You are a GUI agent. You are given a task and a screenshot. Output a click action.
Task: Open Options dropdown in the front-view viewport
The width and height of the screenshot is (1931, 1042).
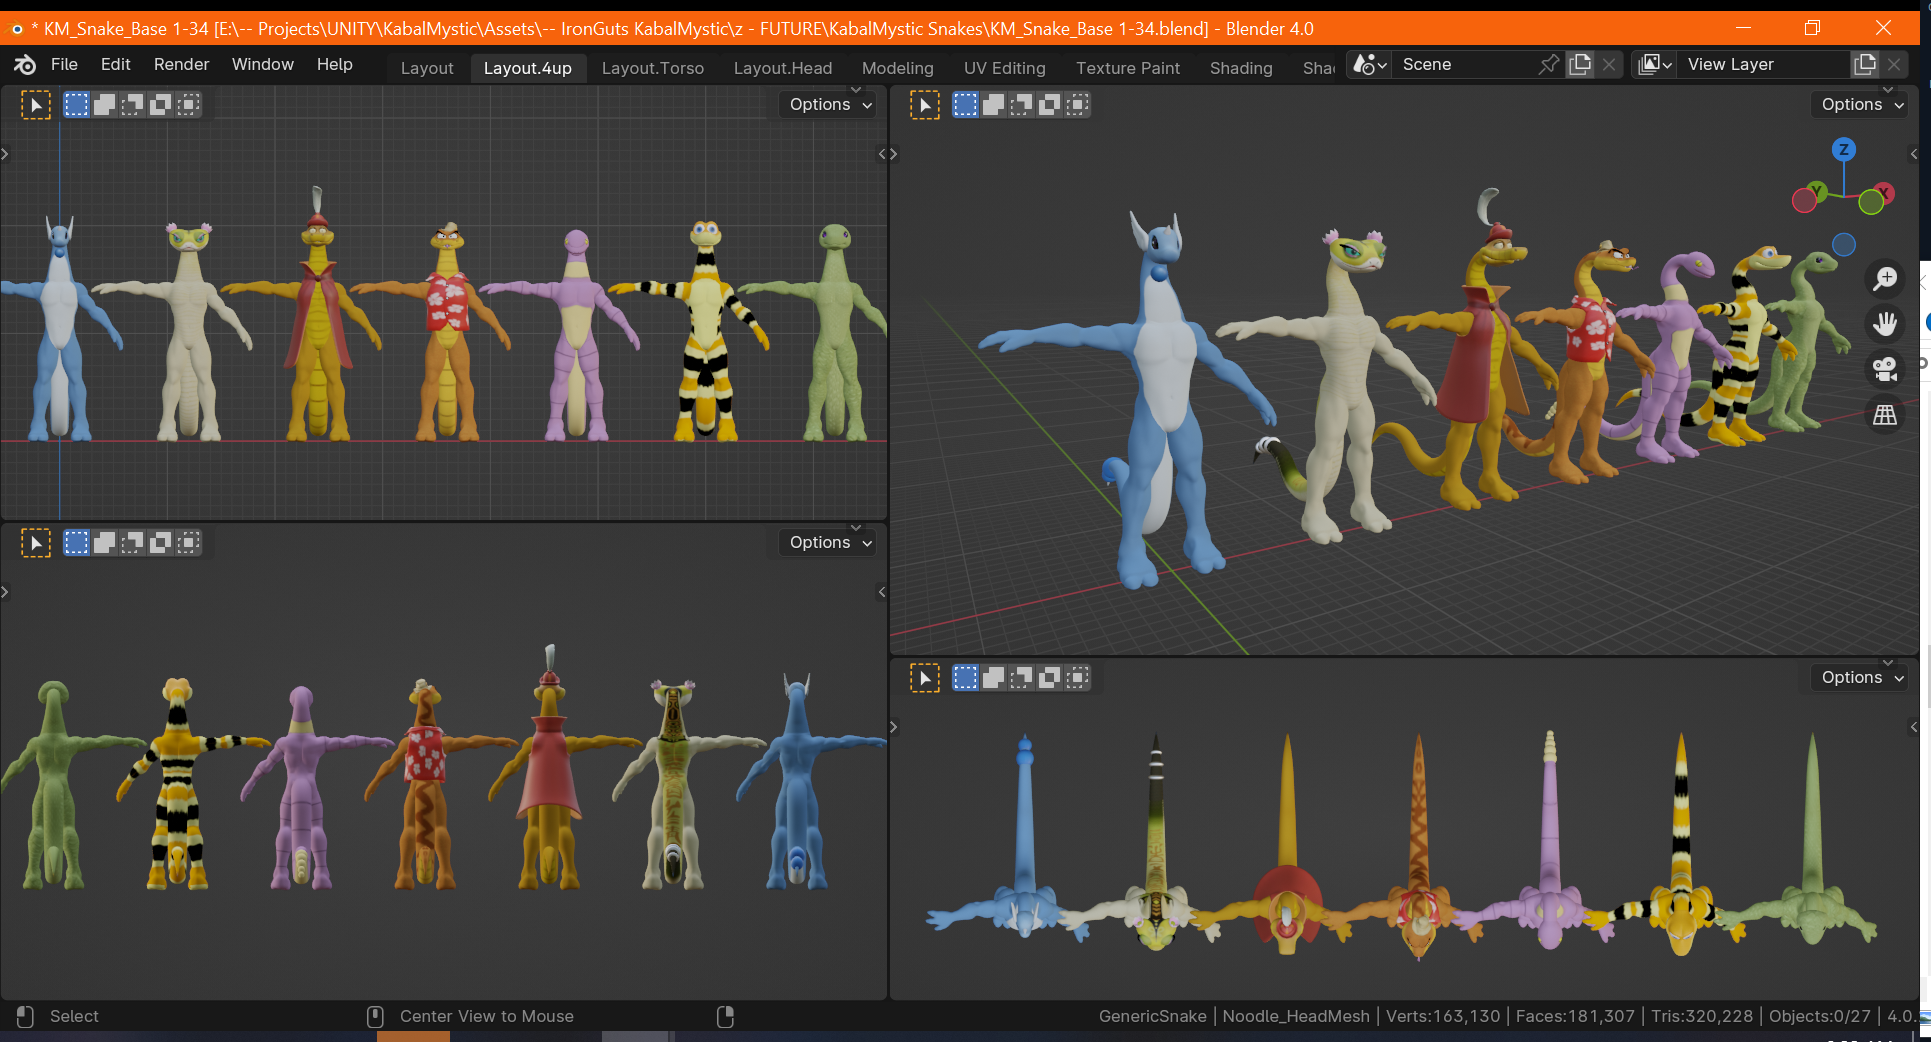coord(830,104)
